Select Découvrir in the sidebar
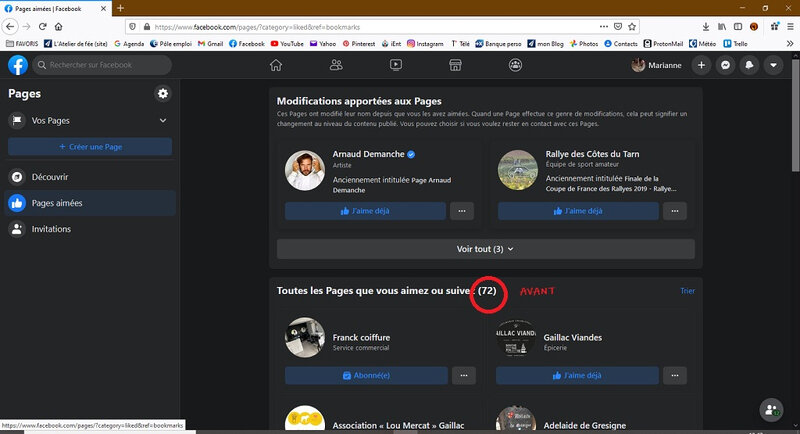Viewport: 800px width, 434px height. (90, 177)
